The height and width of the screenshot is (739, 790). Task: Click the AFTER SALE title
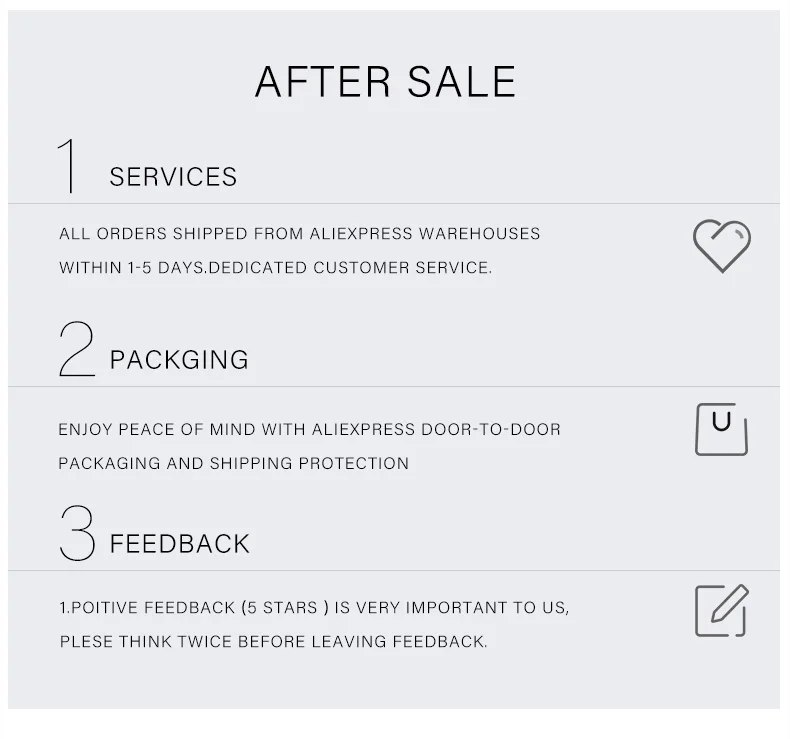tap(385, 82)
